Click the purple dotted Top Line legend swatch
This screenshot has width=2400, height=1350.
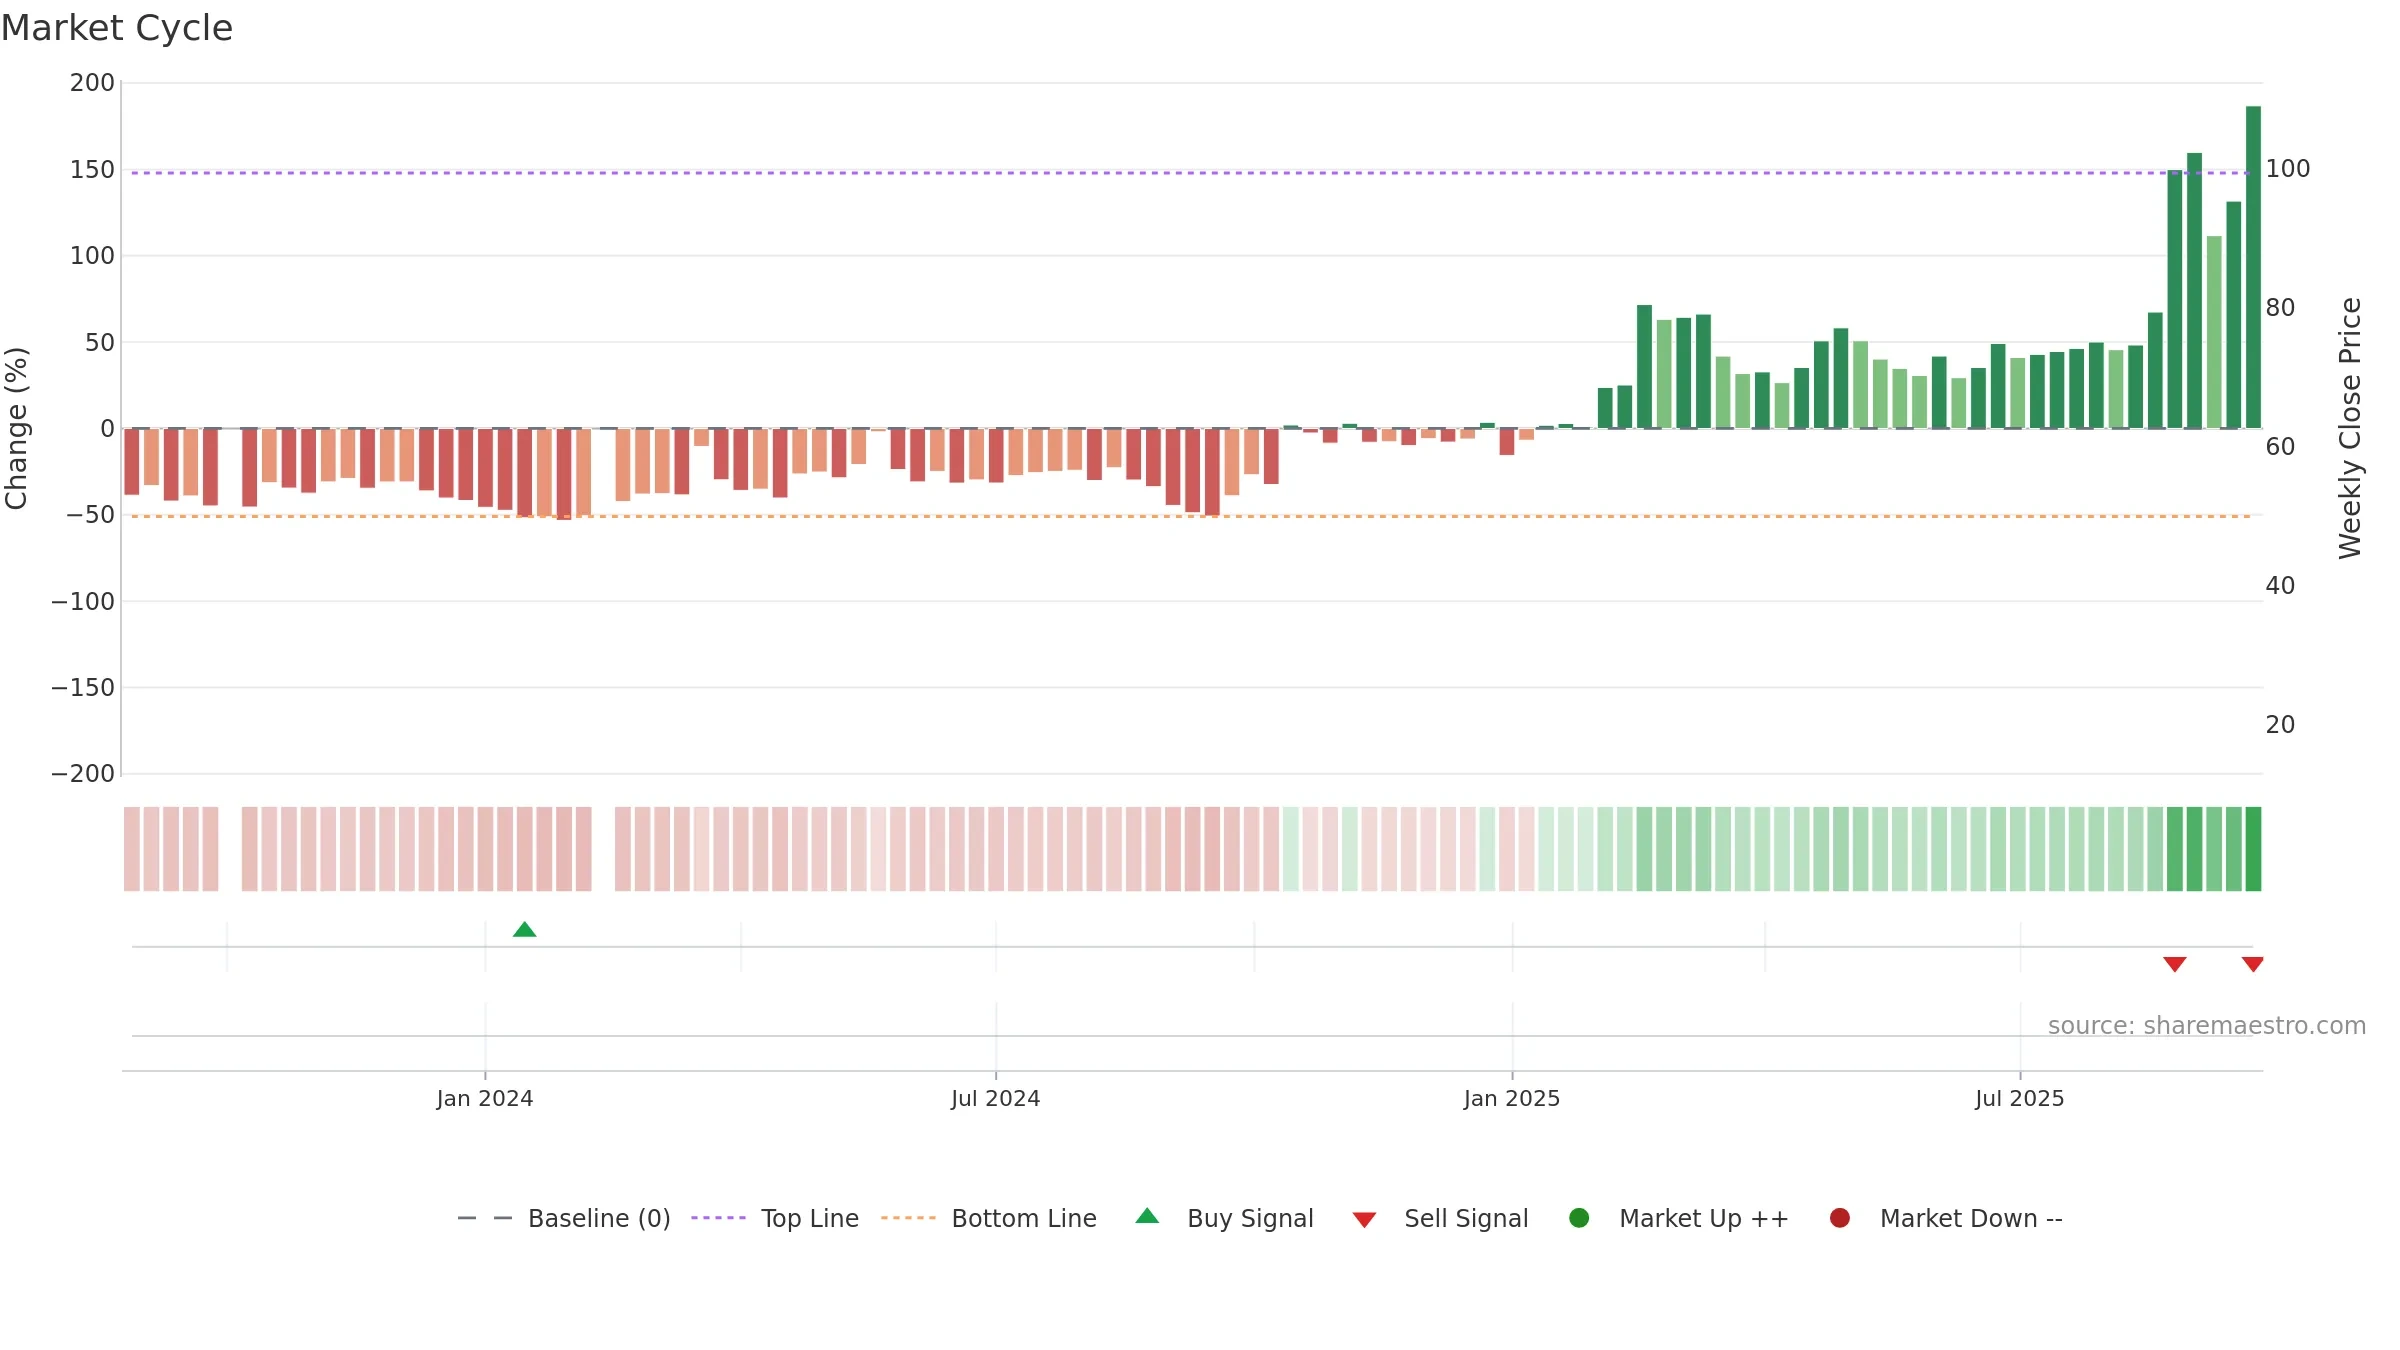(718, 1218)
